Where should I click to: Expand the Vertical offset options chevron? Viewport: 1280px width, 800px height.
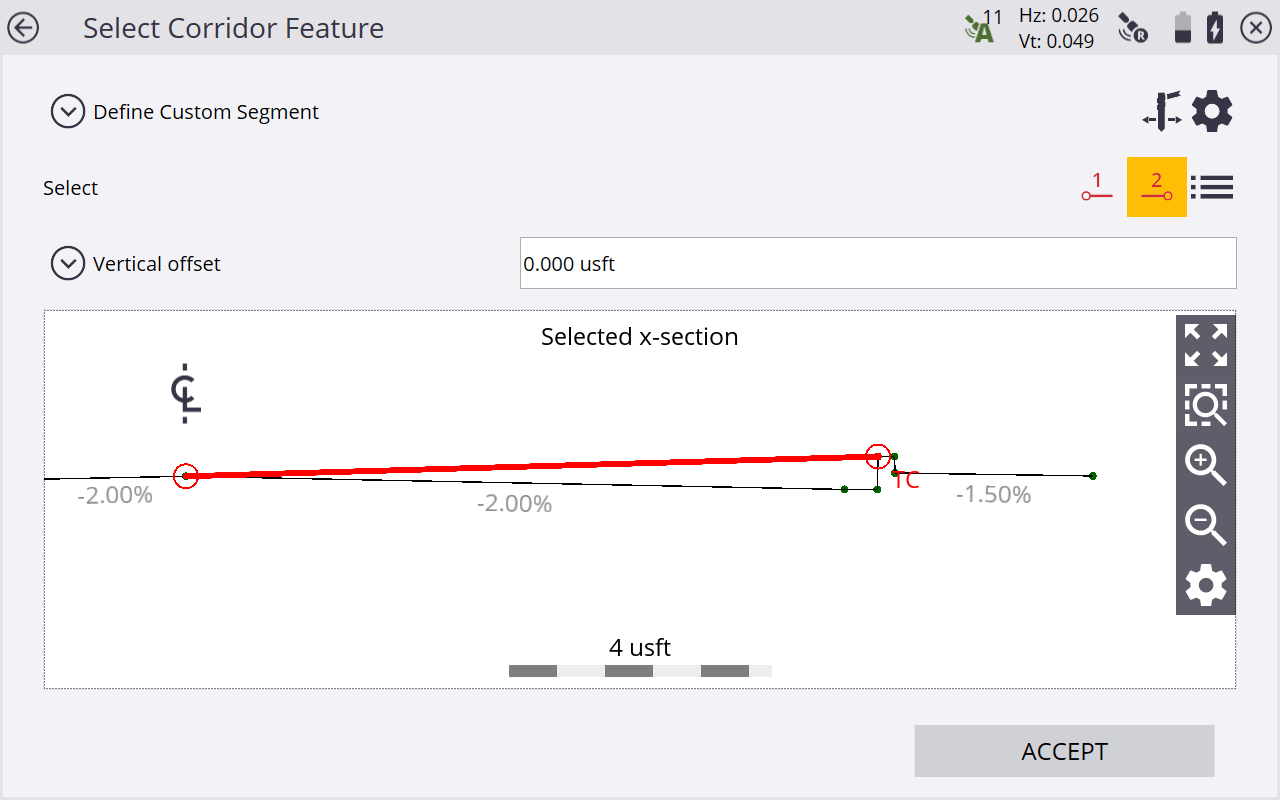[68, 264]
